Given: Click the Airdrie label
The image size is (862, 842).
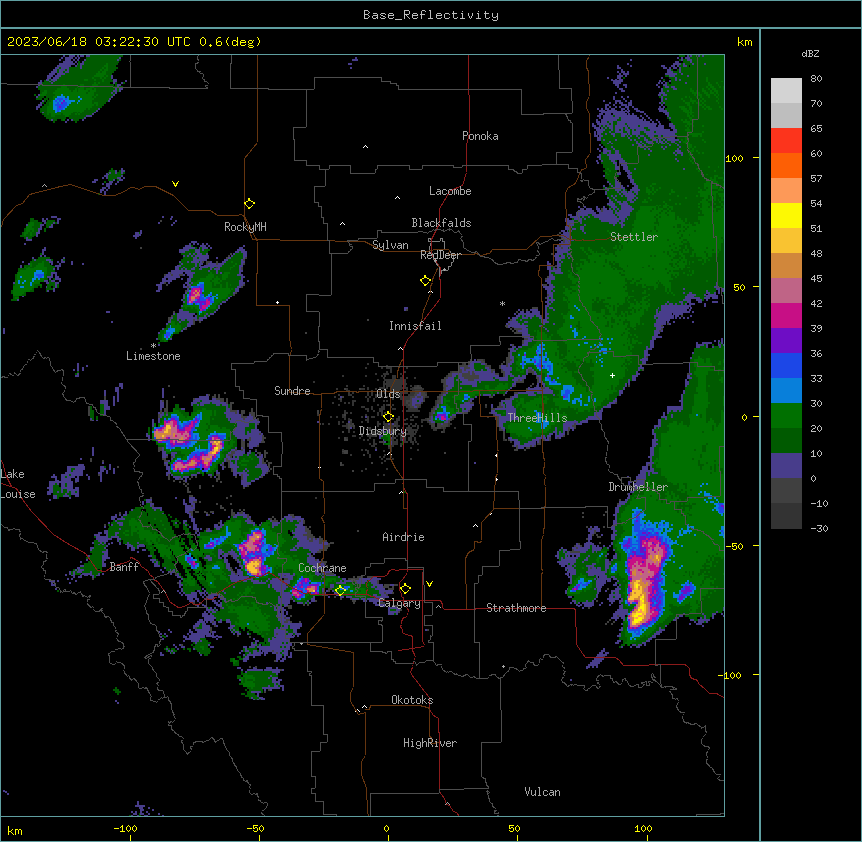Looking at the screenshot, I should point(403,537).
